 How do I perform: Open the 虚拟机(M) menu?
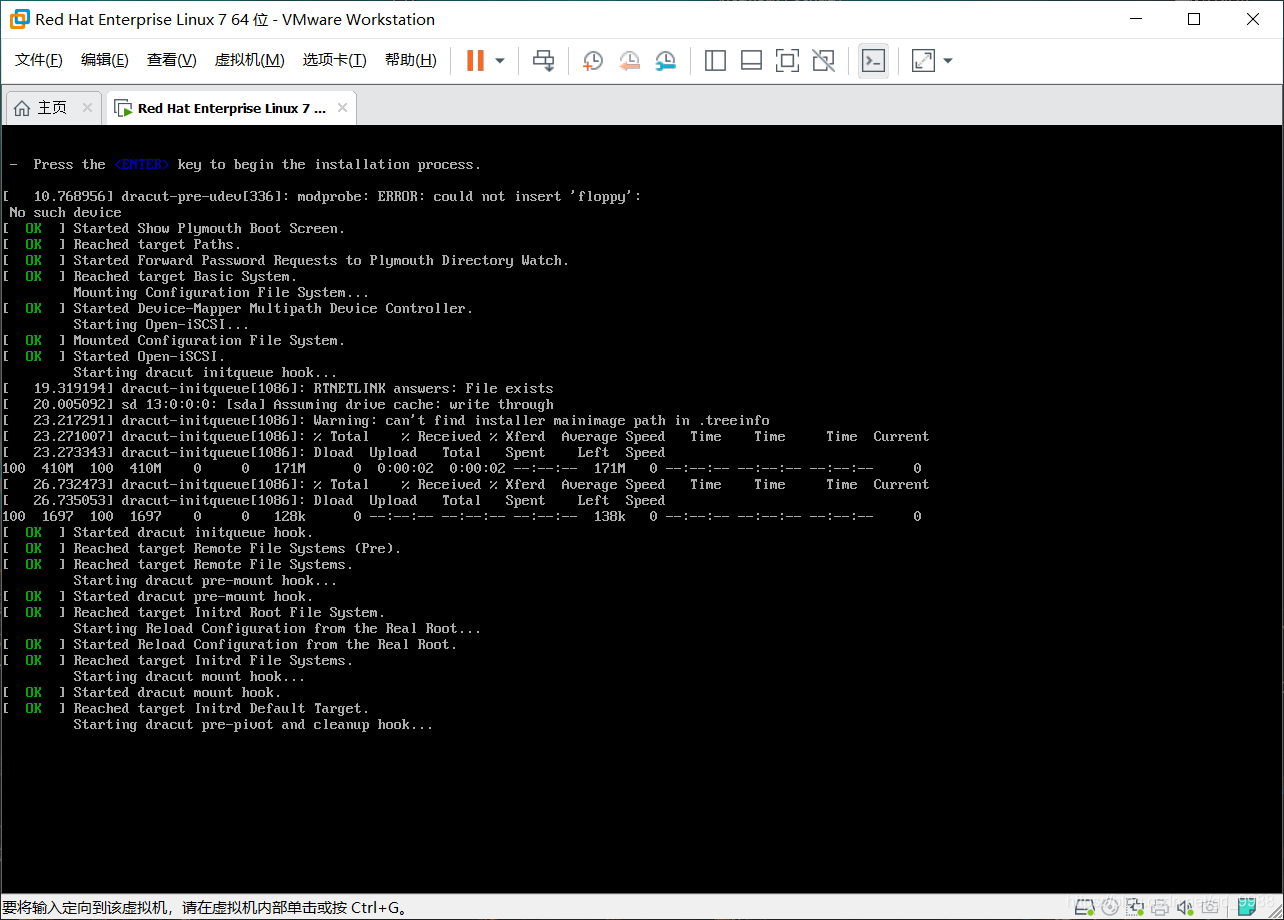coord(249,61)
